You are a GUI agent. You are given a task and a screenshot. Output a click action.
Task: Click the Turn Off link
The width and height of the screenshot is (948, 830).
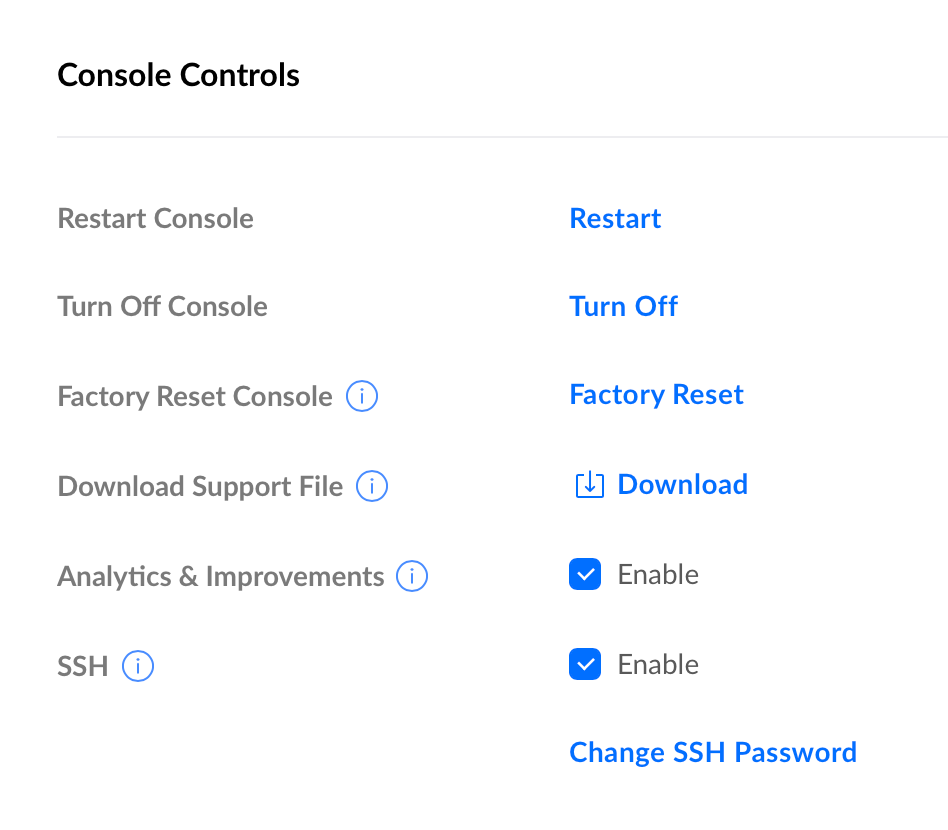click(623, 307)
